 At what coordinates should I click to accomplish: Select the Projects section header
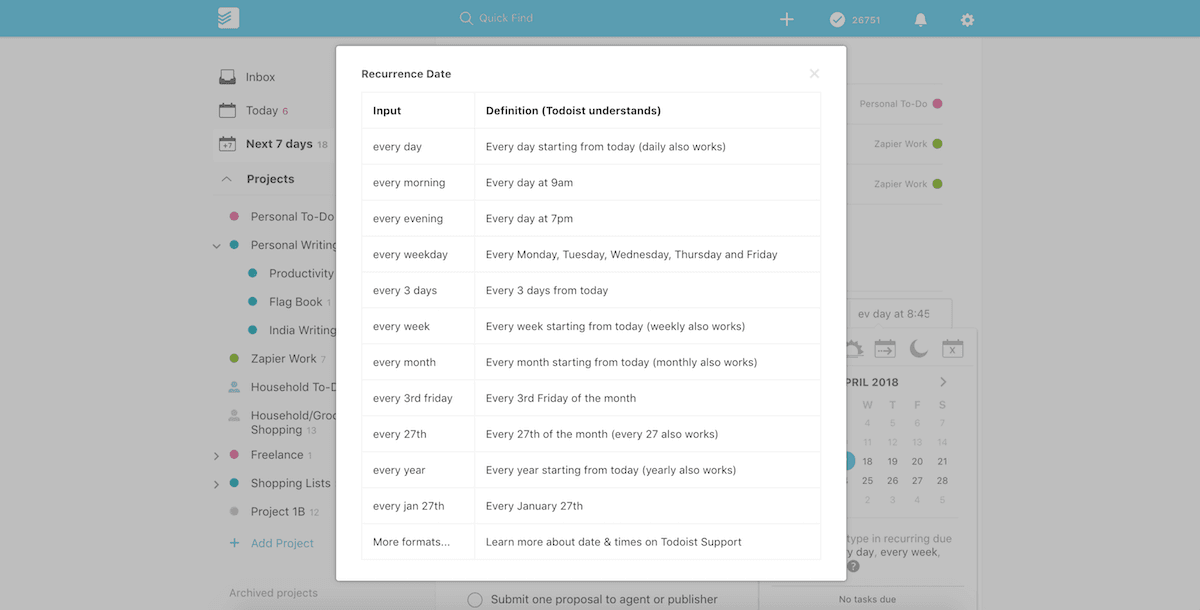[271, 179]
